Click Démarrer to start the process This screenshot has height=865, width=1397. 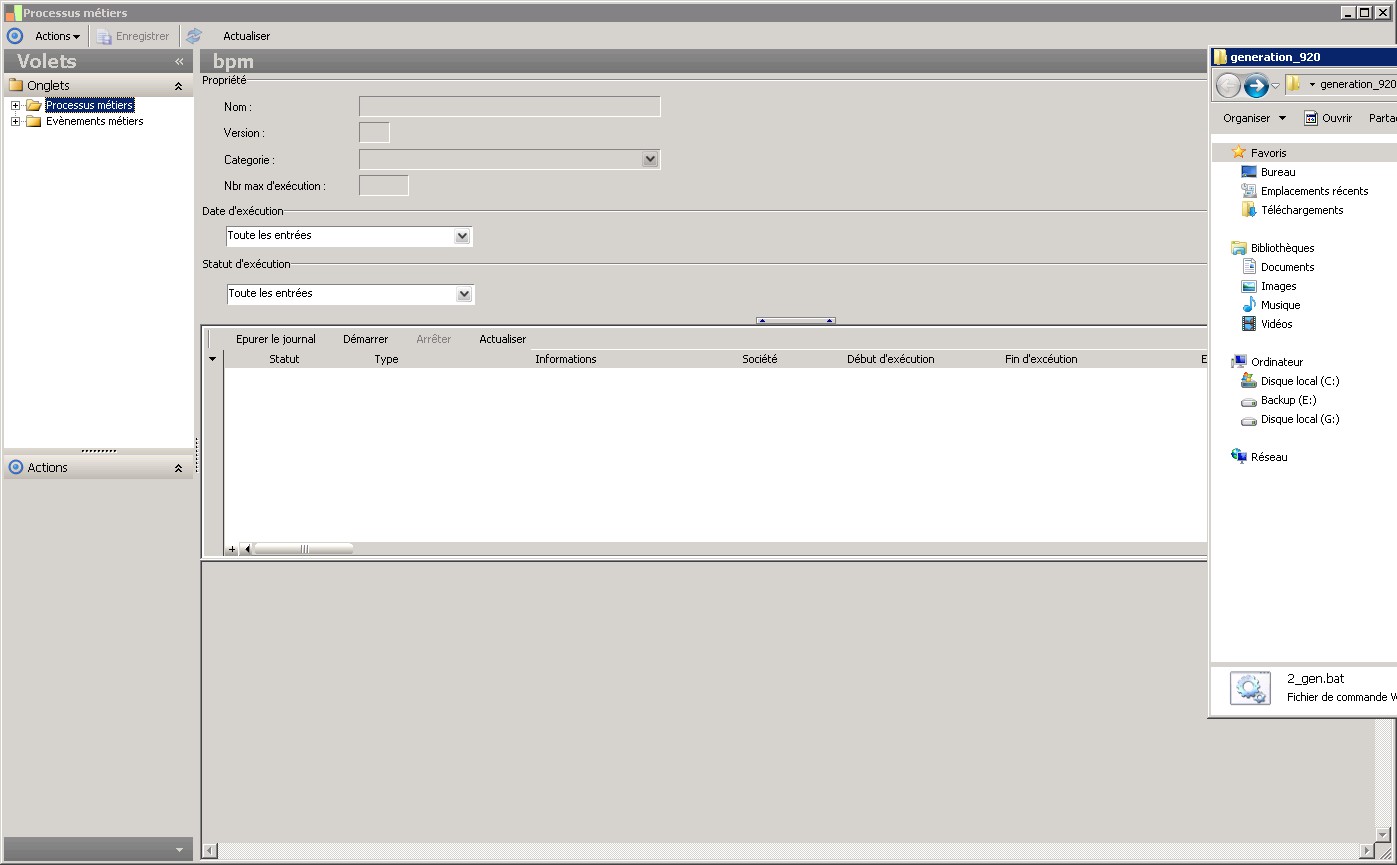pos(365,339)
